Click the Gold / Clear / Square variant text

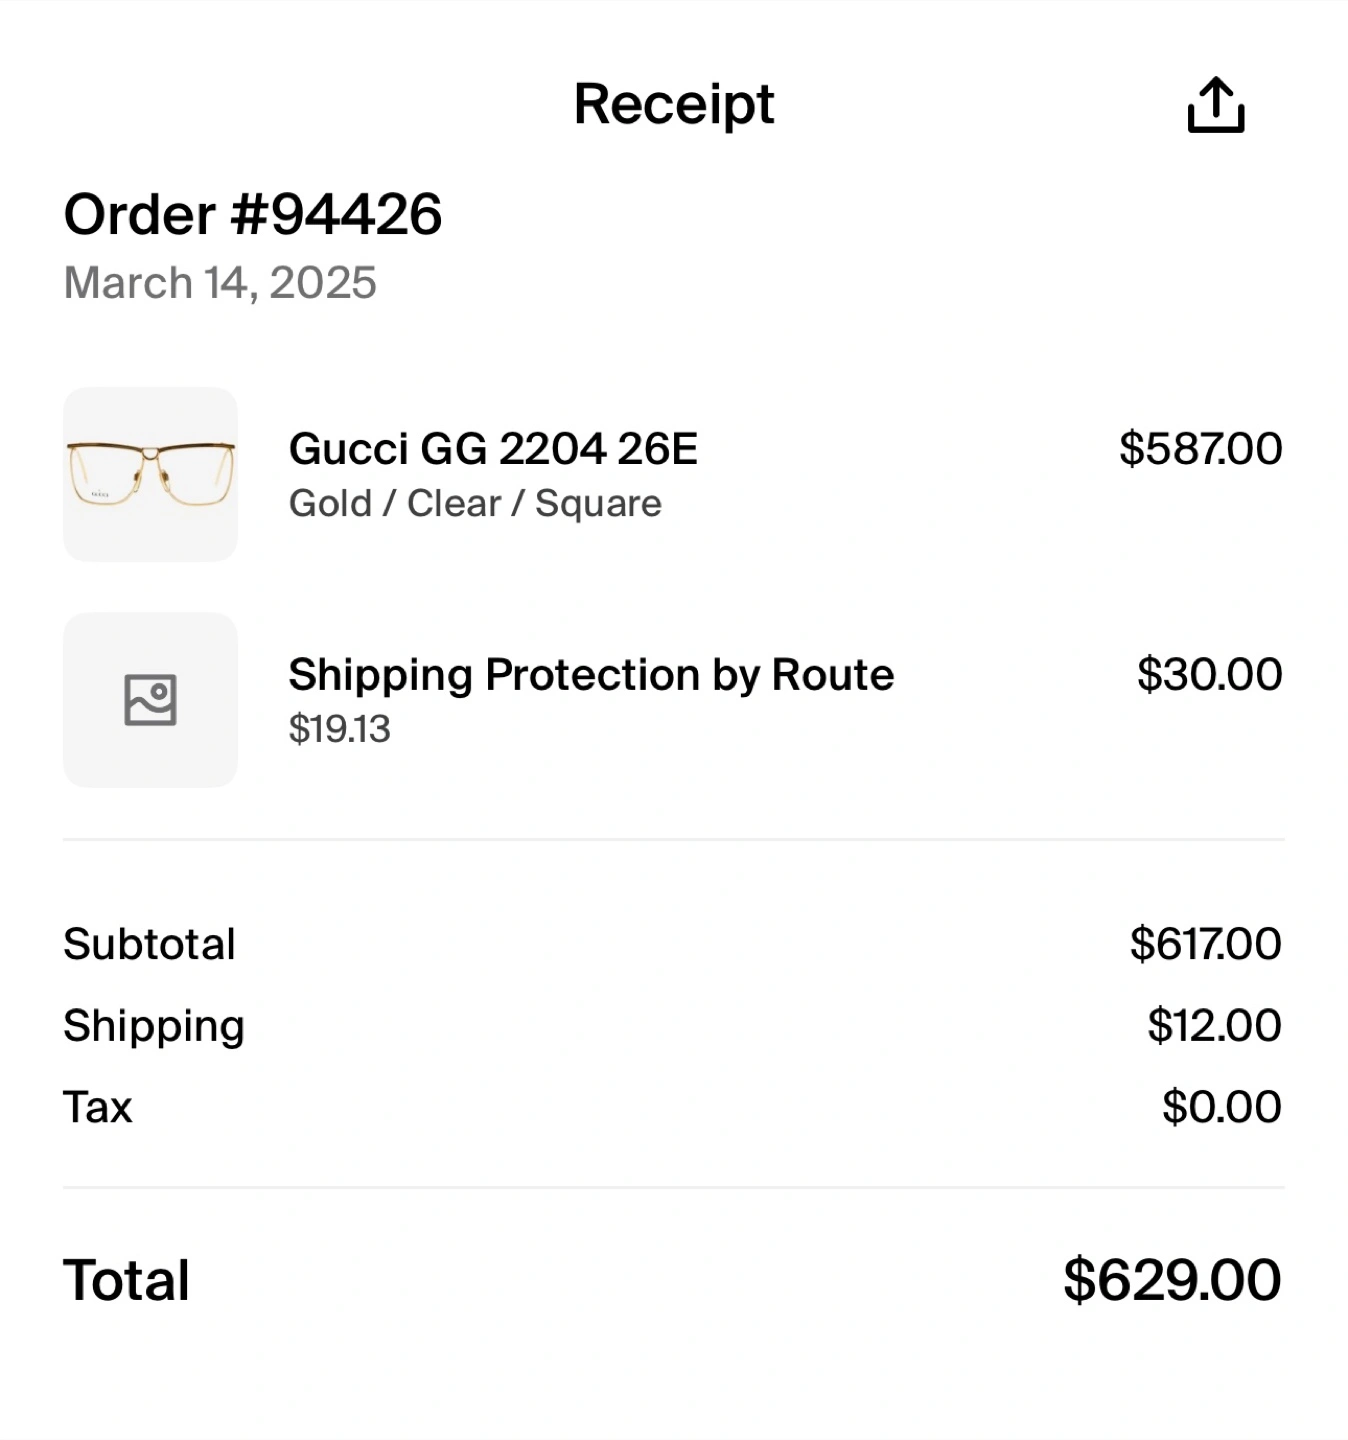(475, 503)
